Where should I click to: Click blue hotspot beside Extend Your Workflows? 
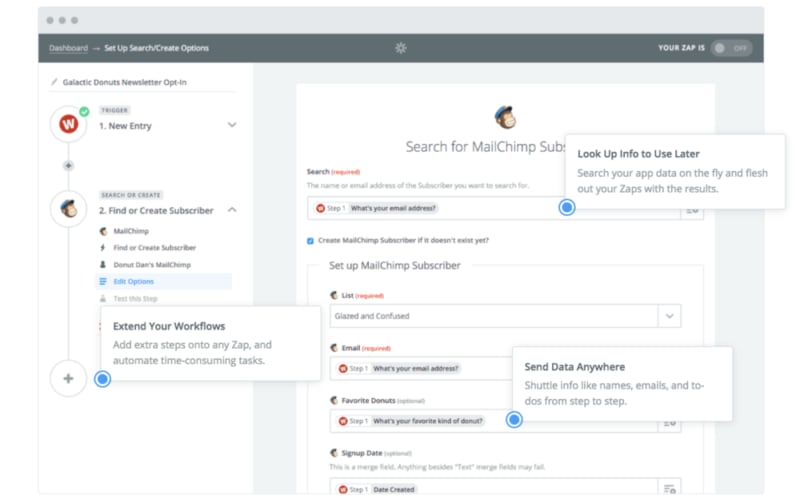[x=103, y=379]
